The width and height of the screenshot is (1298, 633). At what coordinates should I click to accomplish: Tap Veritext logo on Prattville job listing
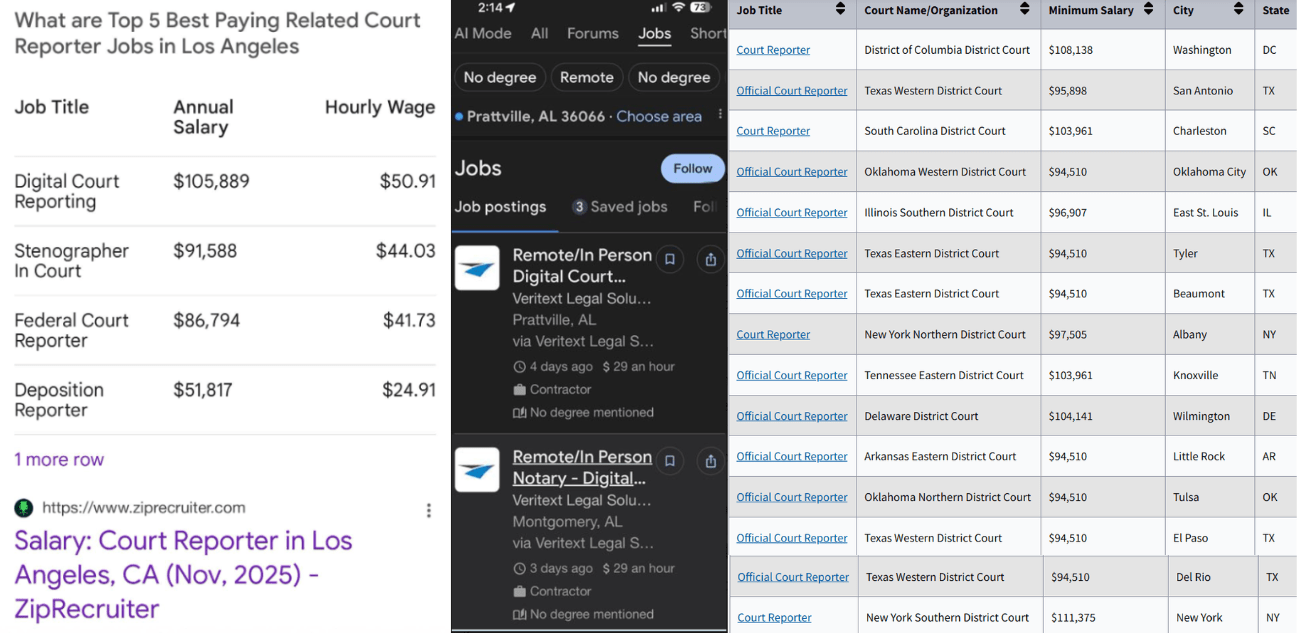477,268
